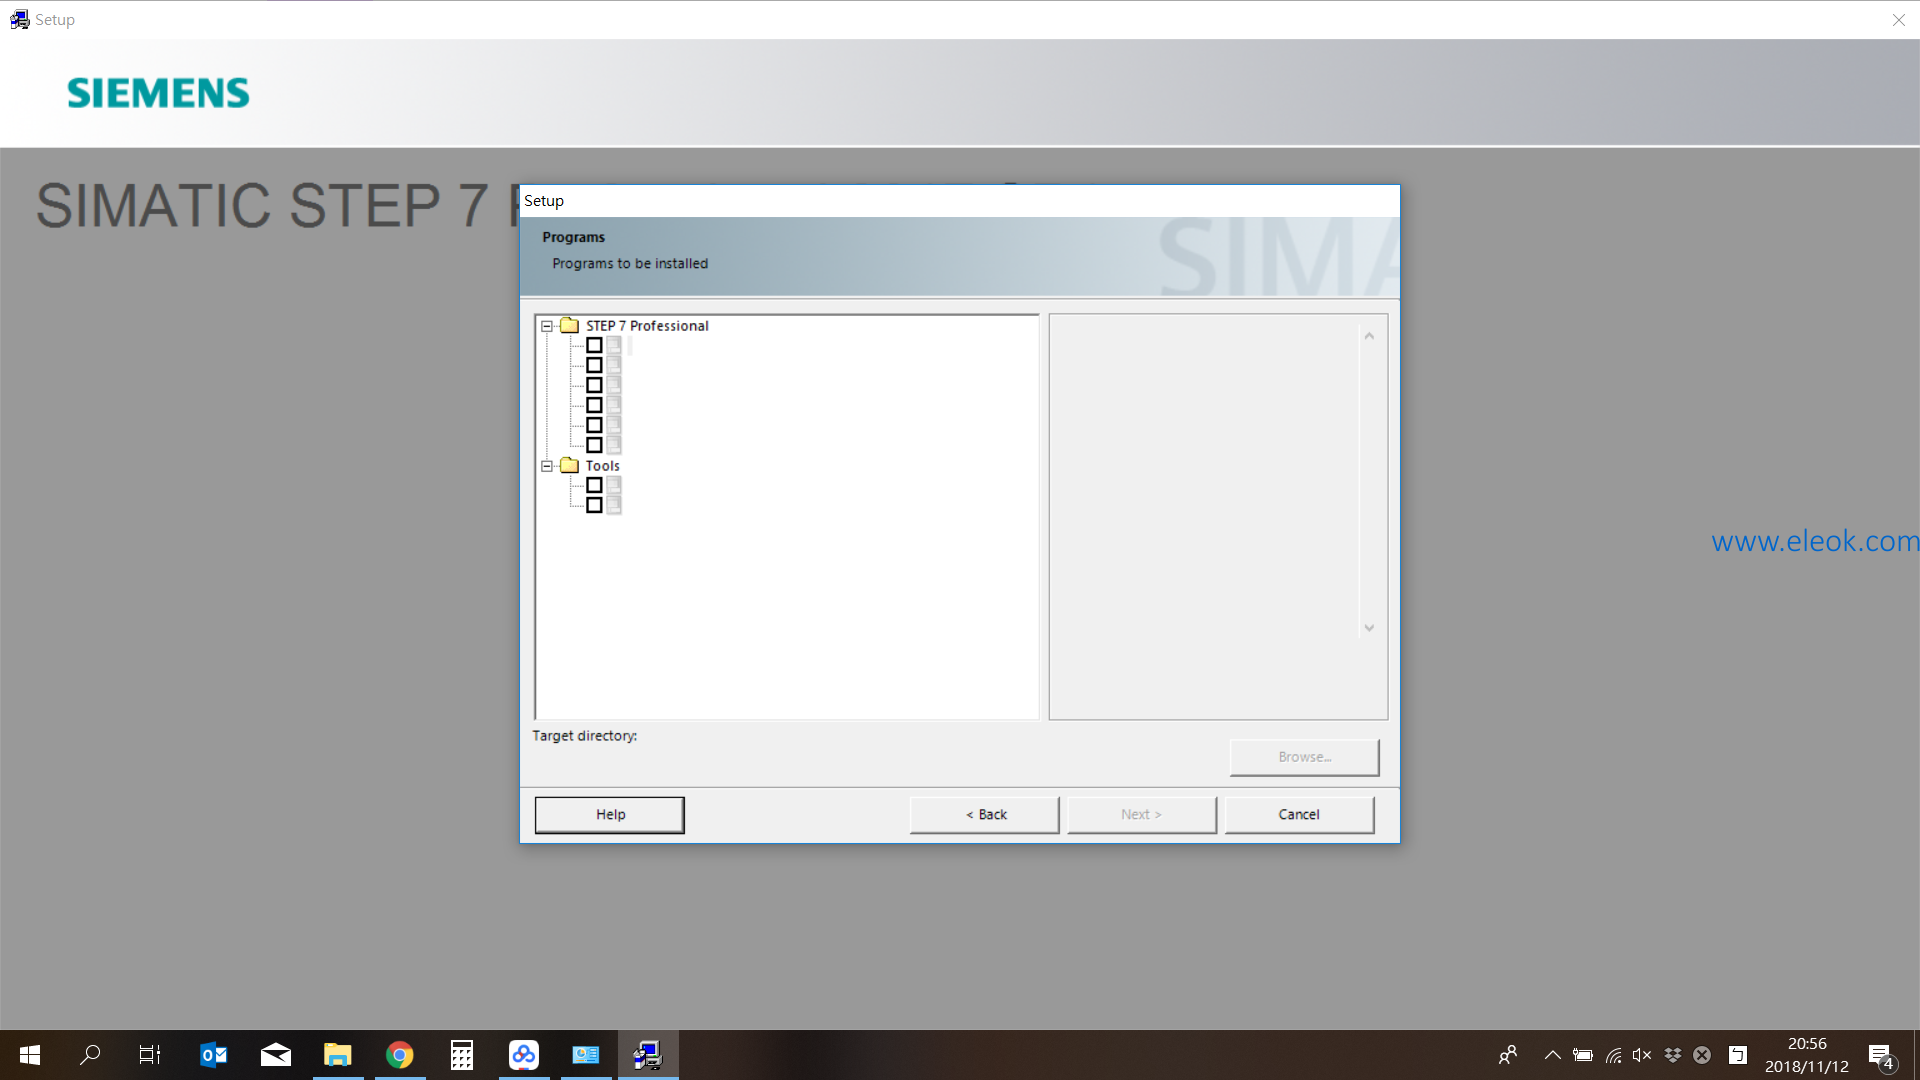Tick fourth checkbox under STEP 7 Professional
1920x1080 pixels.
(x=594, y=405)
